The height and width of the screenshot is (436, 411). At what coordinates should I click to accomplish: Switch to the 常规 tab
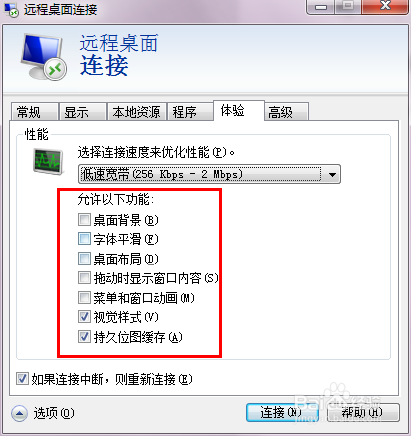coord(34,111)
